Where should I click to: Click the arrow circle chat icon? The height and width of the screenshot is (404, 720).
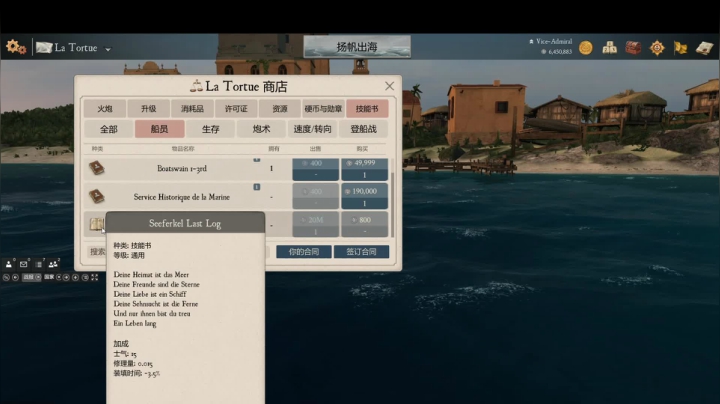(x=15, y=277)
